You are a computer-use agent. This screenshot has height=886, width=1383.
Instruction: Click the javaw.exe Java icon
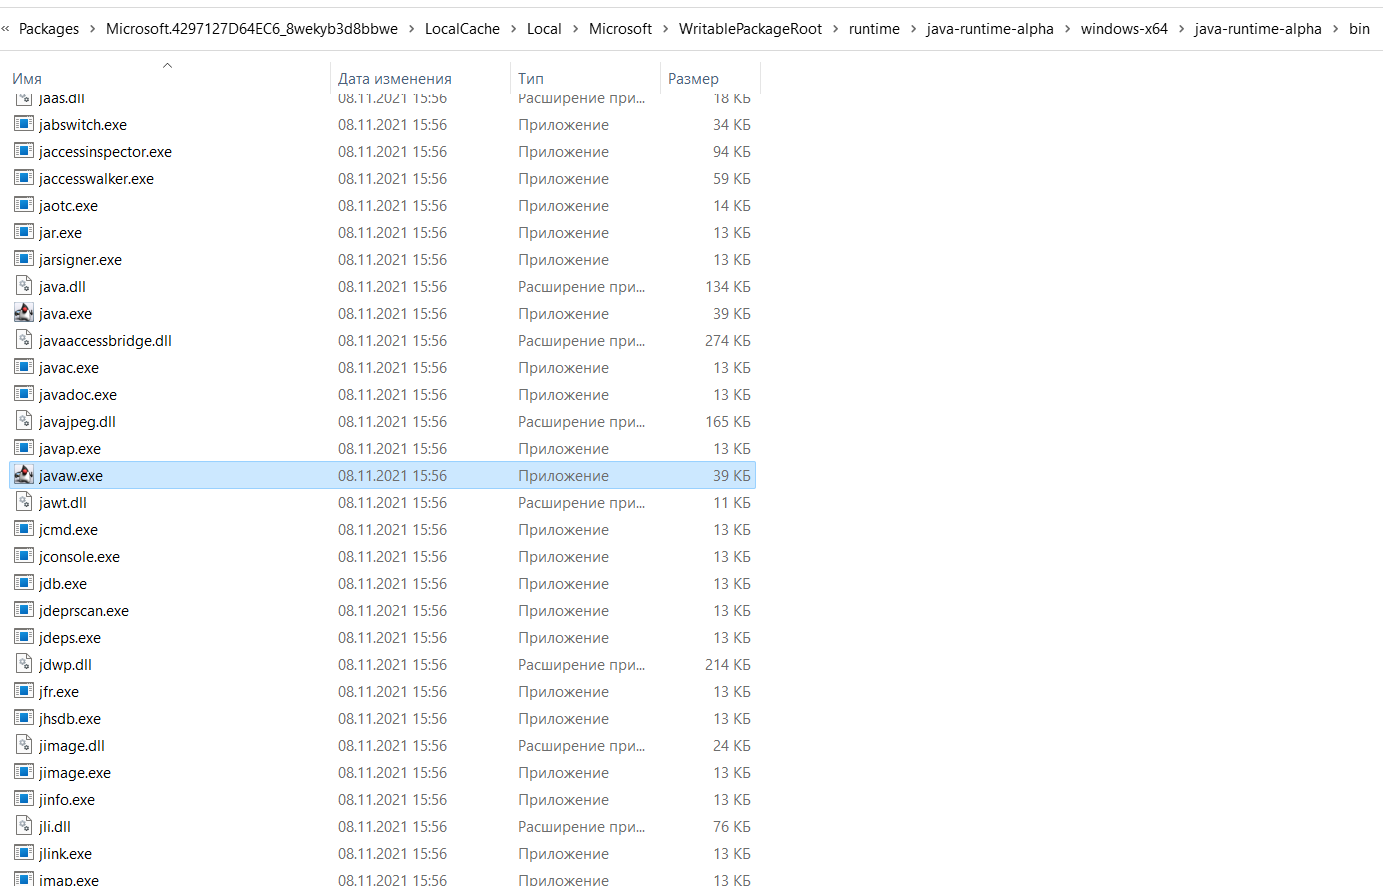(x=24, y=475)
